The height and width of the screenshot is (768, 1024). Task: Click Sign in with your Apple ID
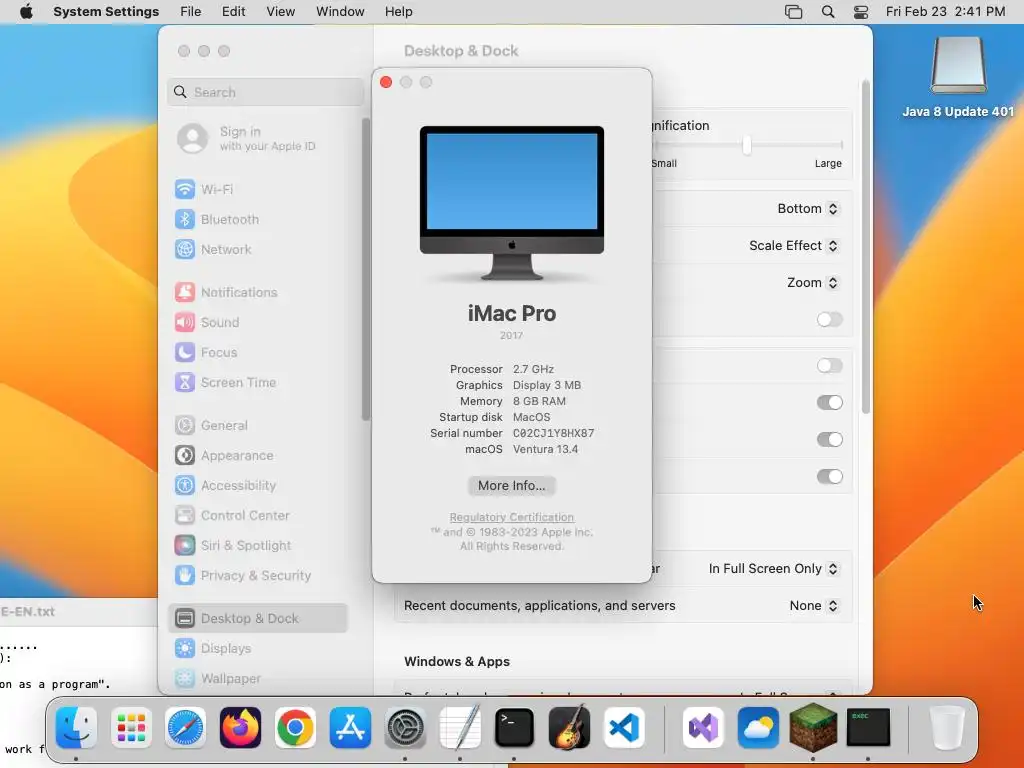tap(247, 138)
